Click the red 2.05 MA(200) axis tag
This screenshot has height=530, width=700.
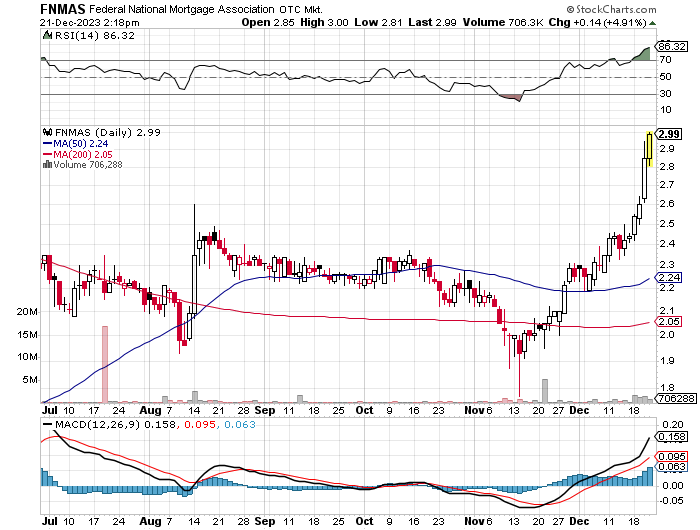pyautogui.click(x=669, y=322)
